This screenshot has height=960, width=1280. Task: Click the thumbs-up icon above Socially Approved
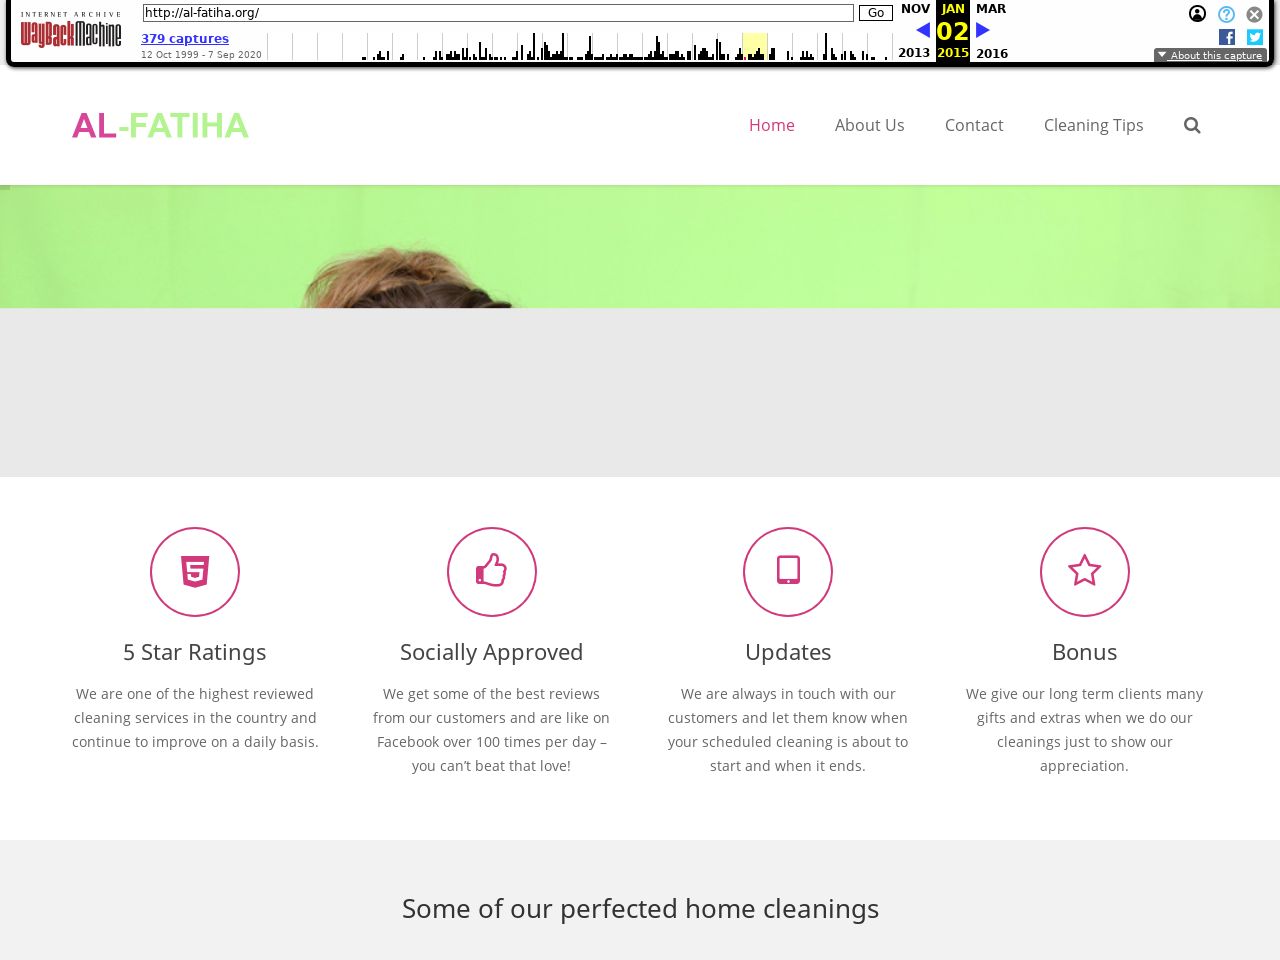click(x=491, y=572)
